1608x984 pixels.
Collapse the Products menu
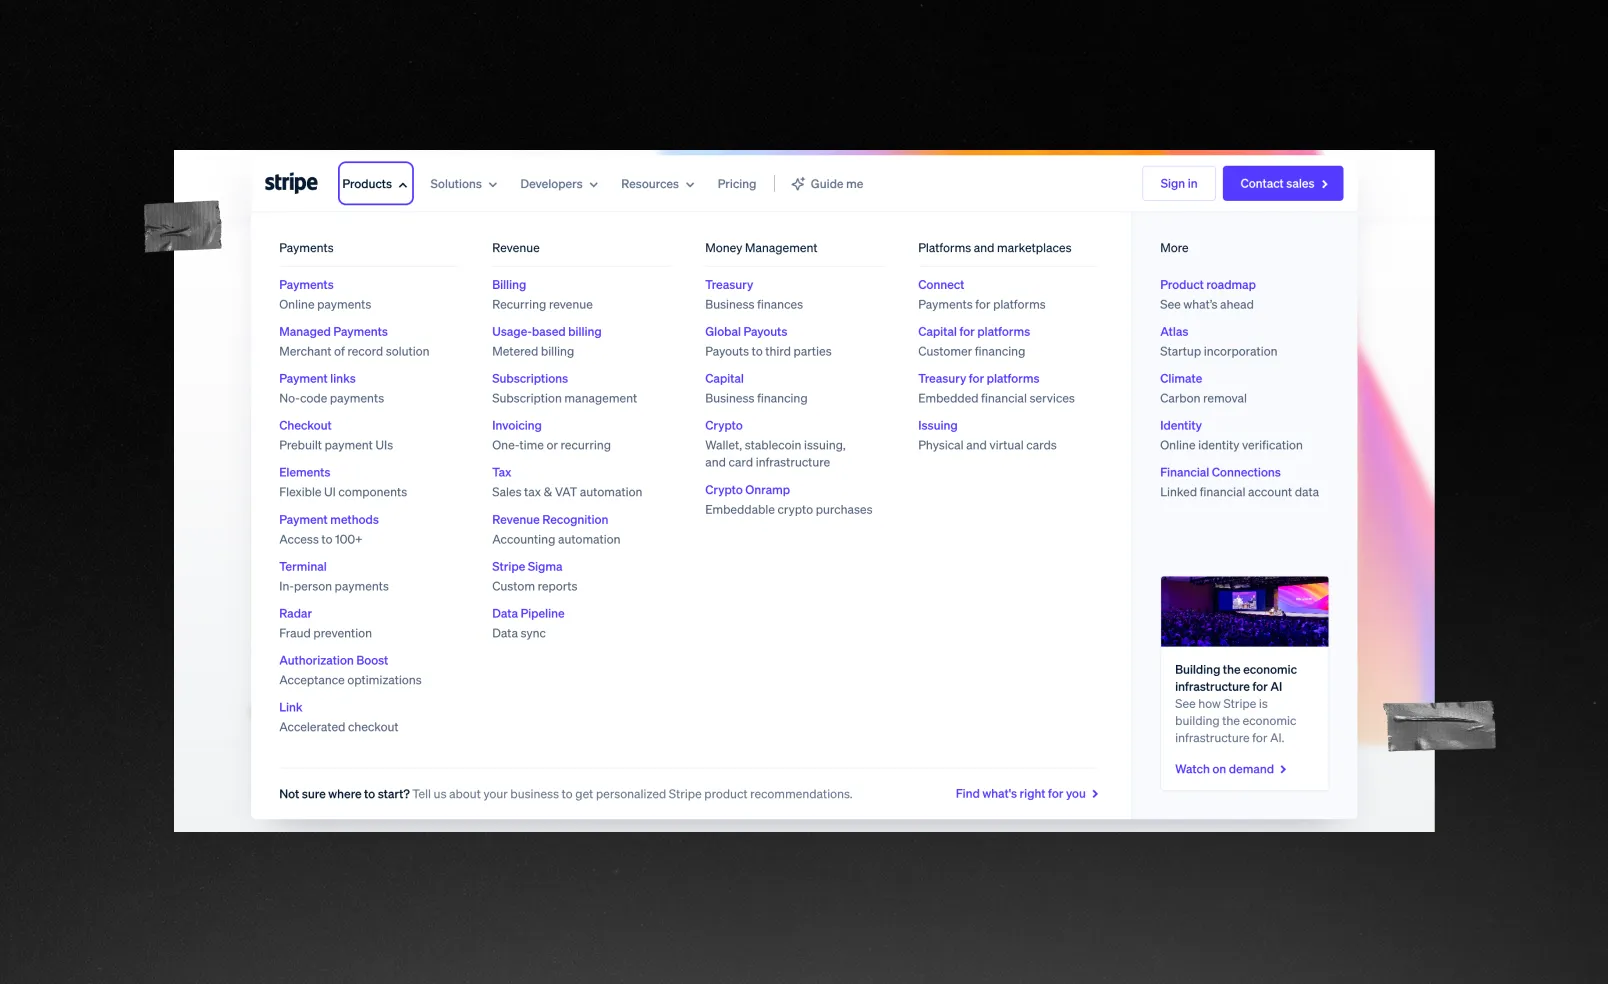pos(375,184)
